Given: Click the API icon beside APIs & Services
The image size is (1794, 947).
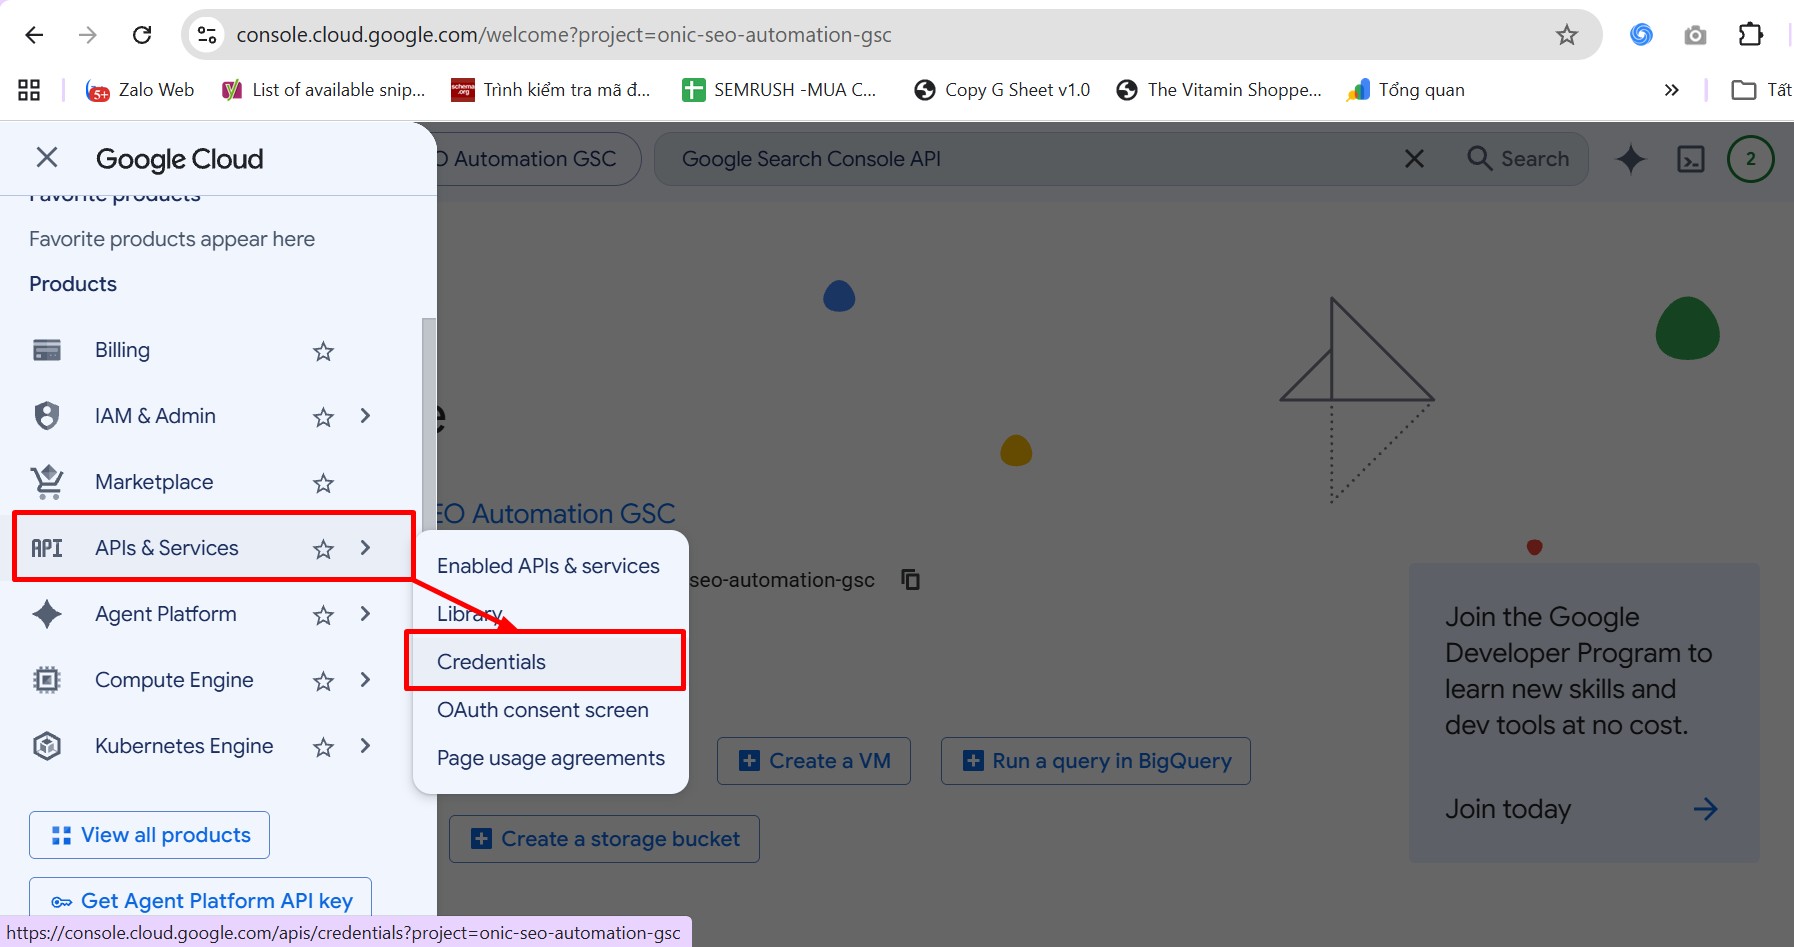Looking at the screenshot, I should 47,548.
